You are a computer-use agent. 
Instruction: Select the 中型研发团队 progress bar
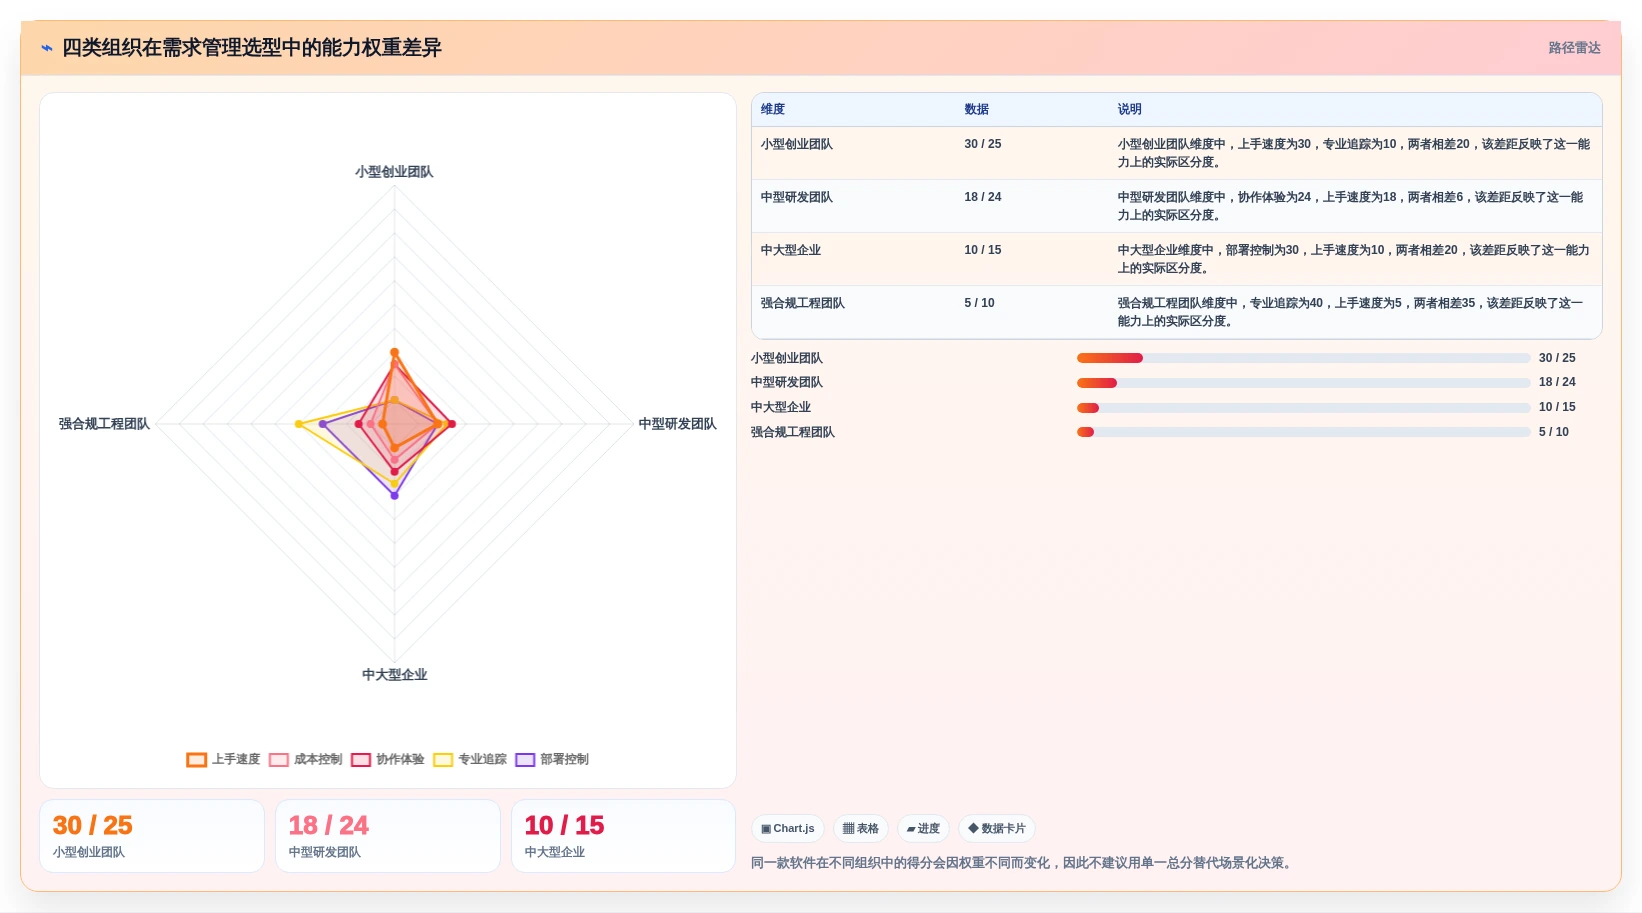(x=1303, y=383)
